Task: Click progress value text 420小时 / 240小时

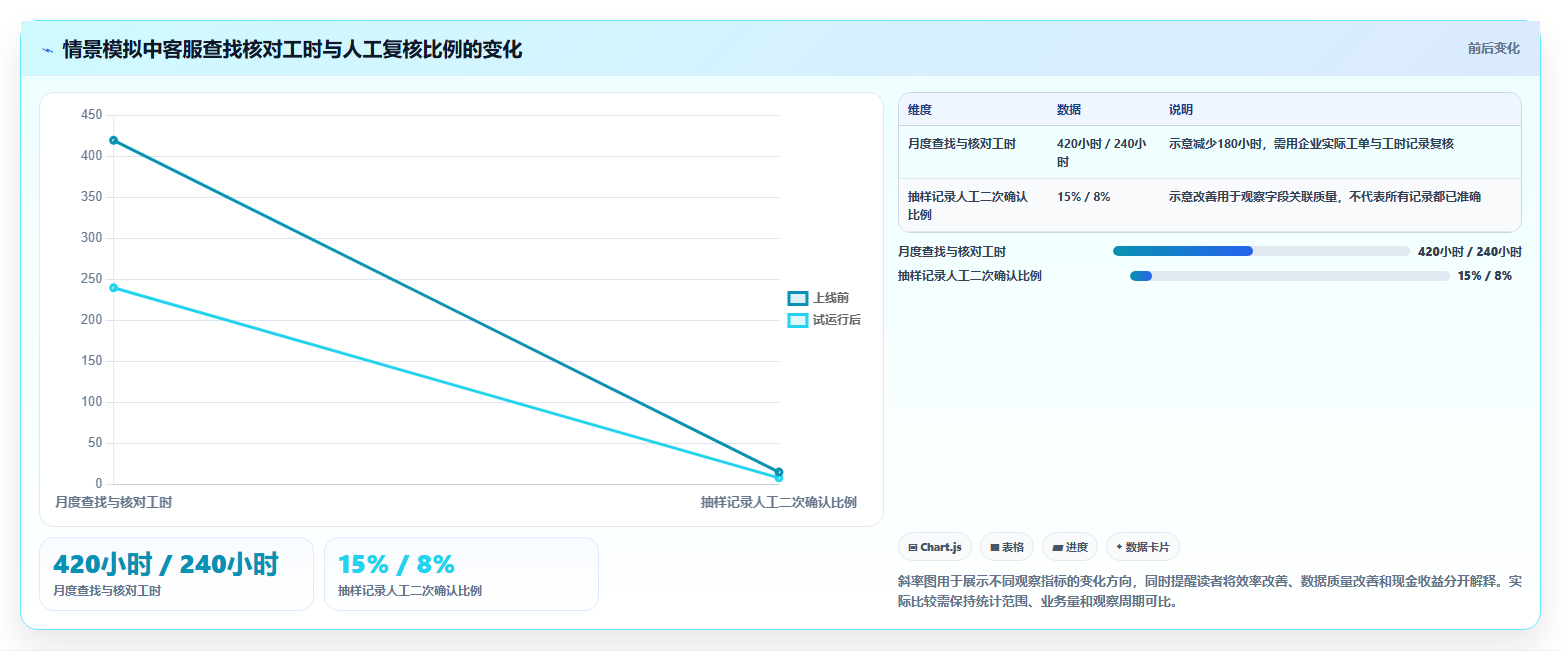Action: coord(1469,252)
